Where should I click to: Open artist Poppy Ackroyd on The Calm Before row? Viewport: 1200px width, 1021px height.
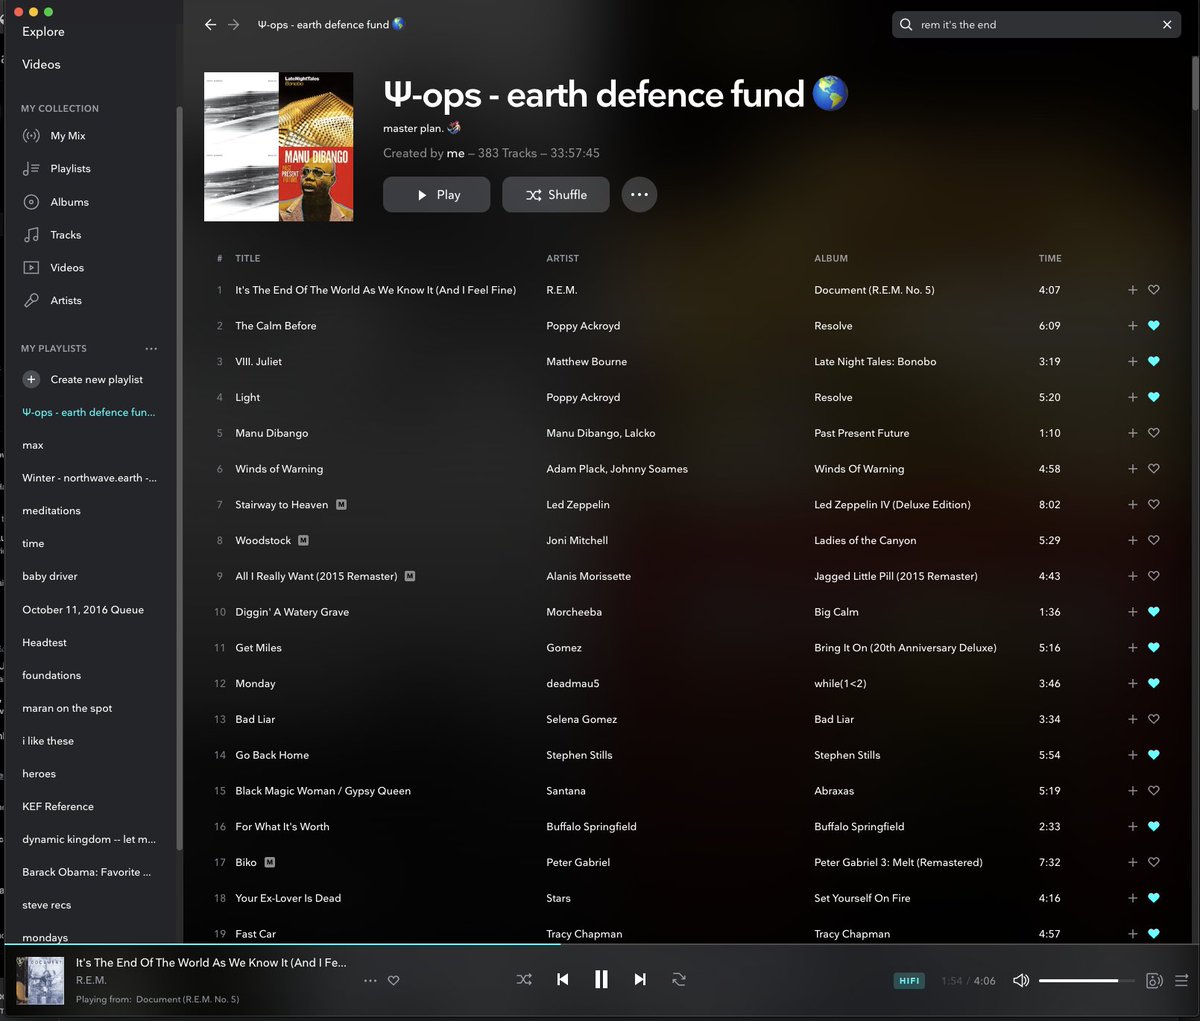pos(583,326)
